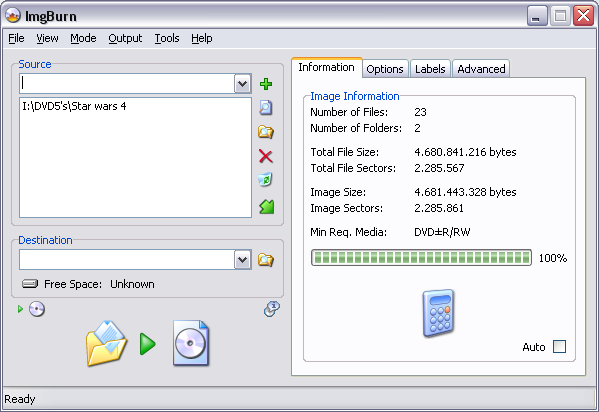
Task: Open the Mode menu
Action: (83, 38)
